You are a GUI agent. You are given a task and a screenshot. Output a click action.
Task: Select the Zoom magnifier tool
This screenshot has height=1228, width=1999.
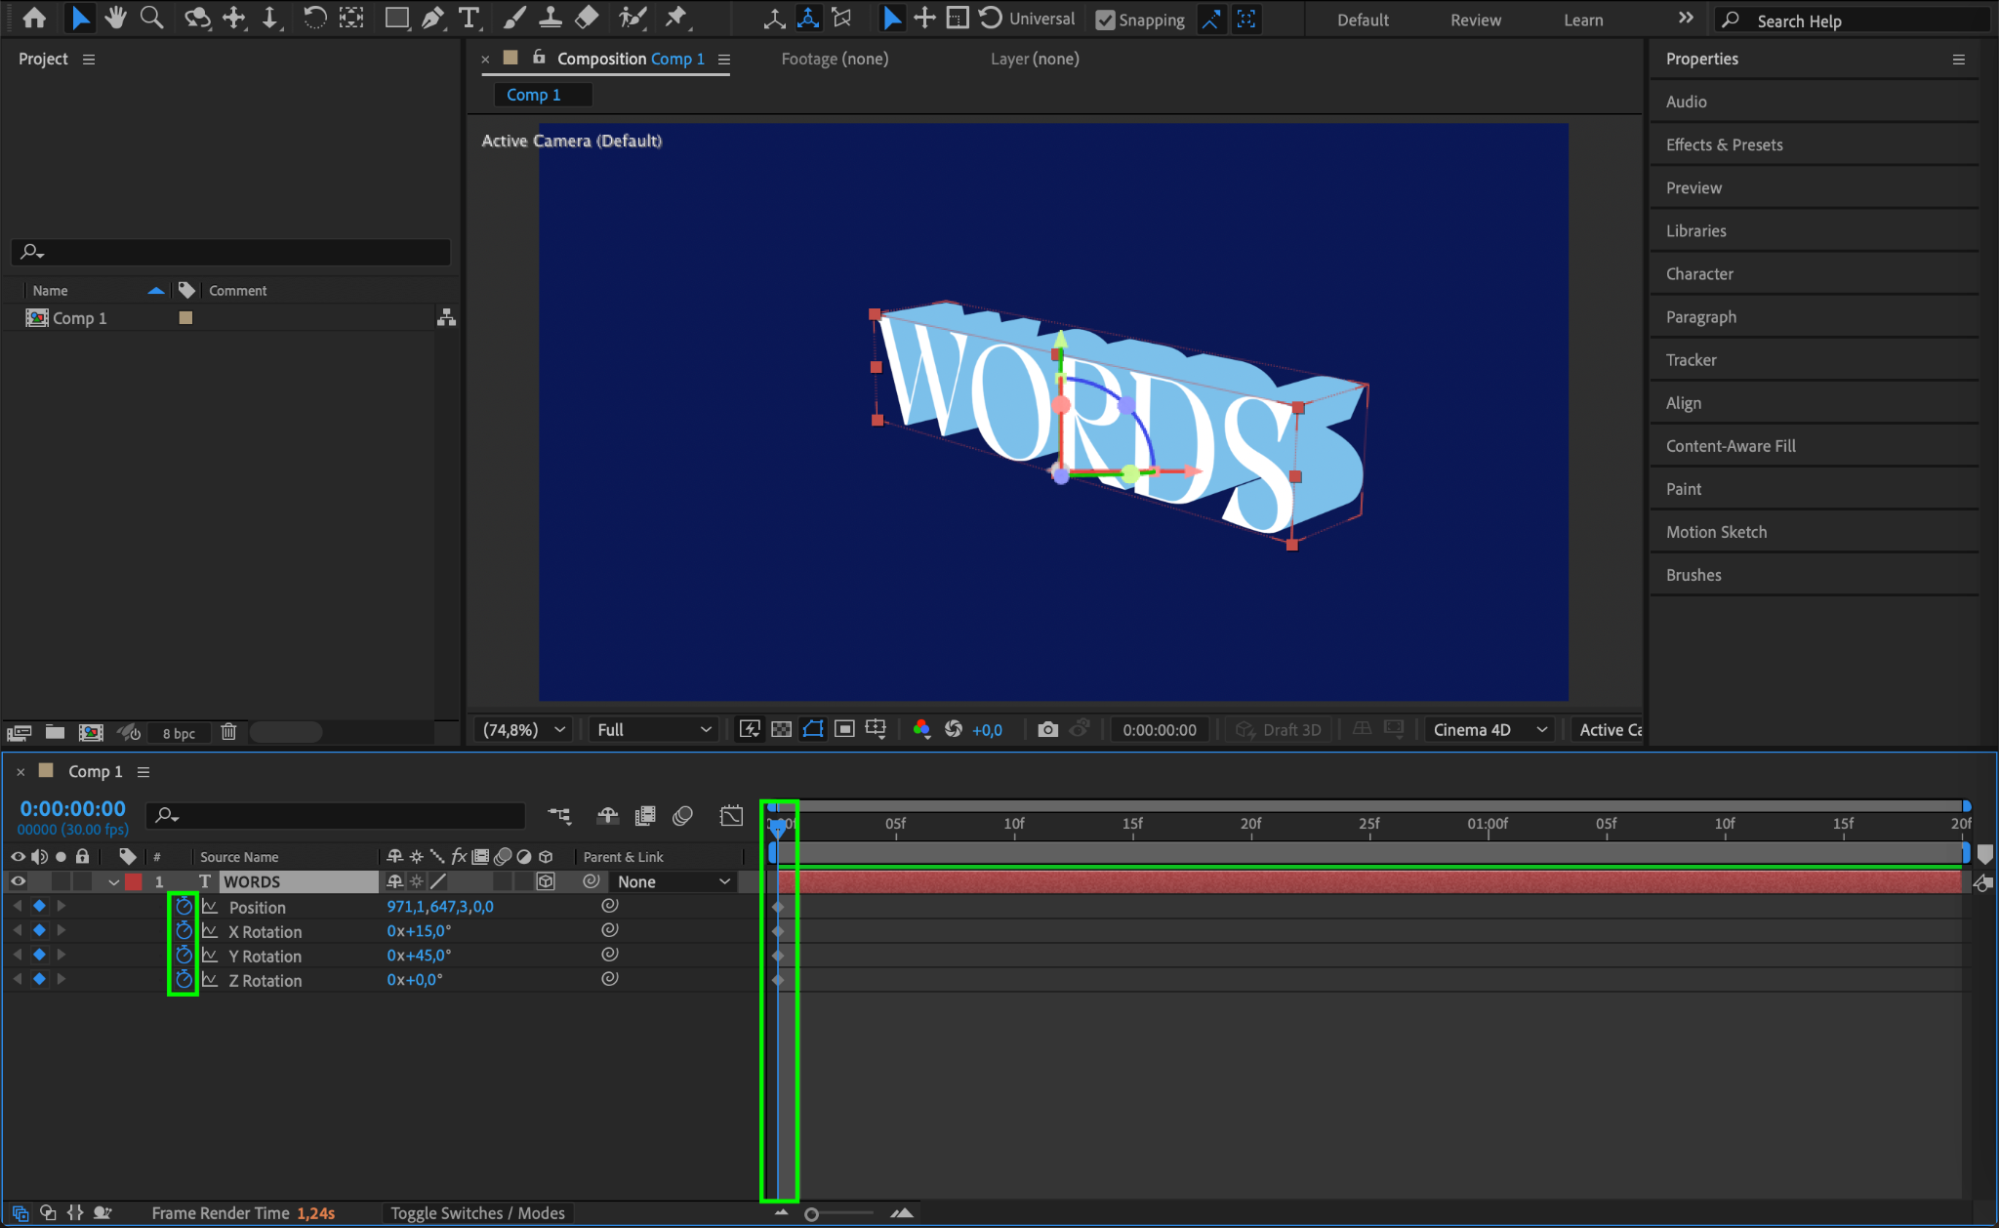click(152, 17)
